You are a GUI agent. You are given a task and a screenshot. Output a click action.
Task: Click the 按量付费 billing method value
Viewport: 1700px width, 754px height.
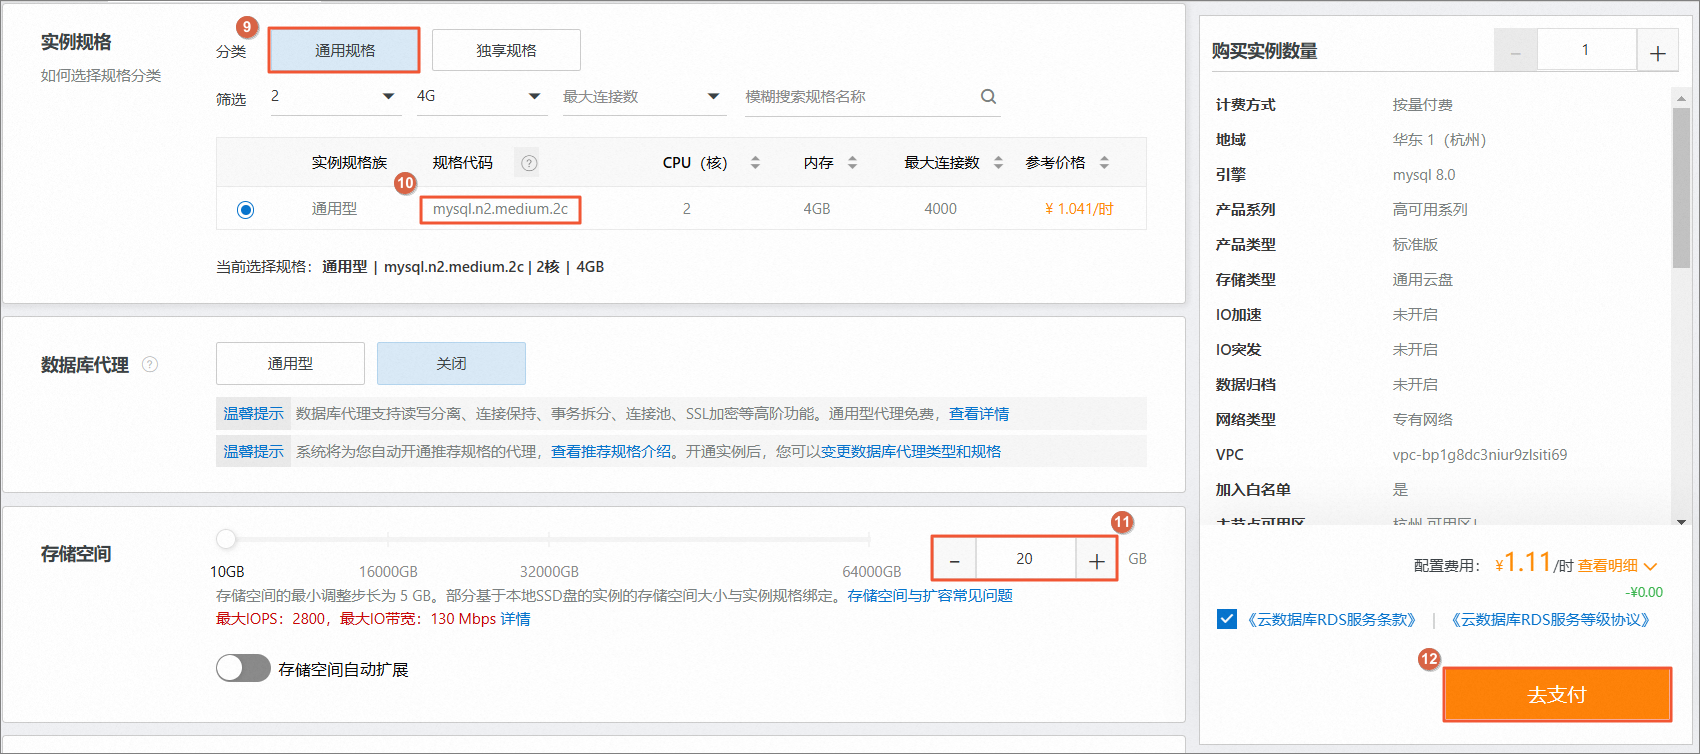click(x=1422, y=105)
